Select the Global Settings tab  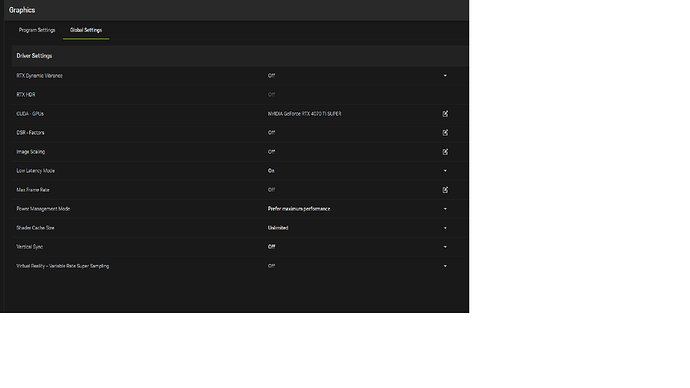click(86, 30)
